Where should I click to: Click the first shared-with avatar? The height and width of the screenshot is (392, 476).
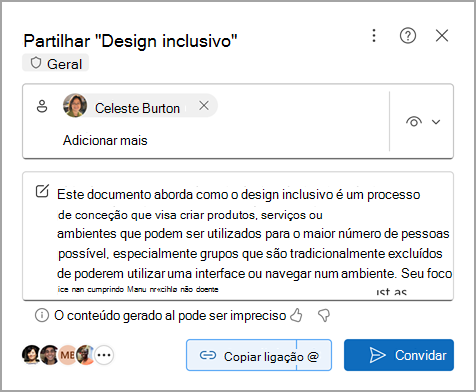coord(31,355)
